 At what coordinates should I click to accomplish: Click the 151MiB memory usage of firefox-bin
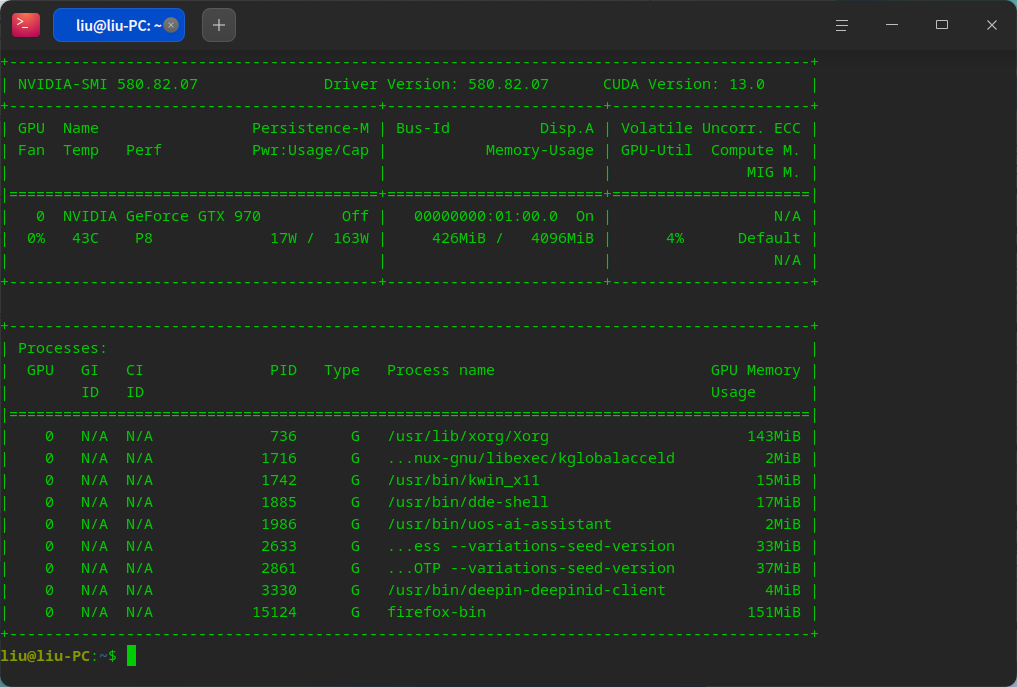(774, 612)
